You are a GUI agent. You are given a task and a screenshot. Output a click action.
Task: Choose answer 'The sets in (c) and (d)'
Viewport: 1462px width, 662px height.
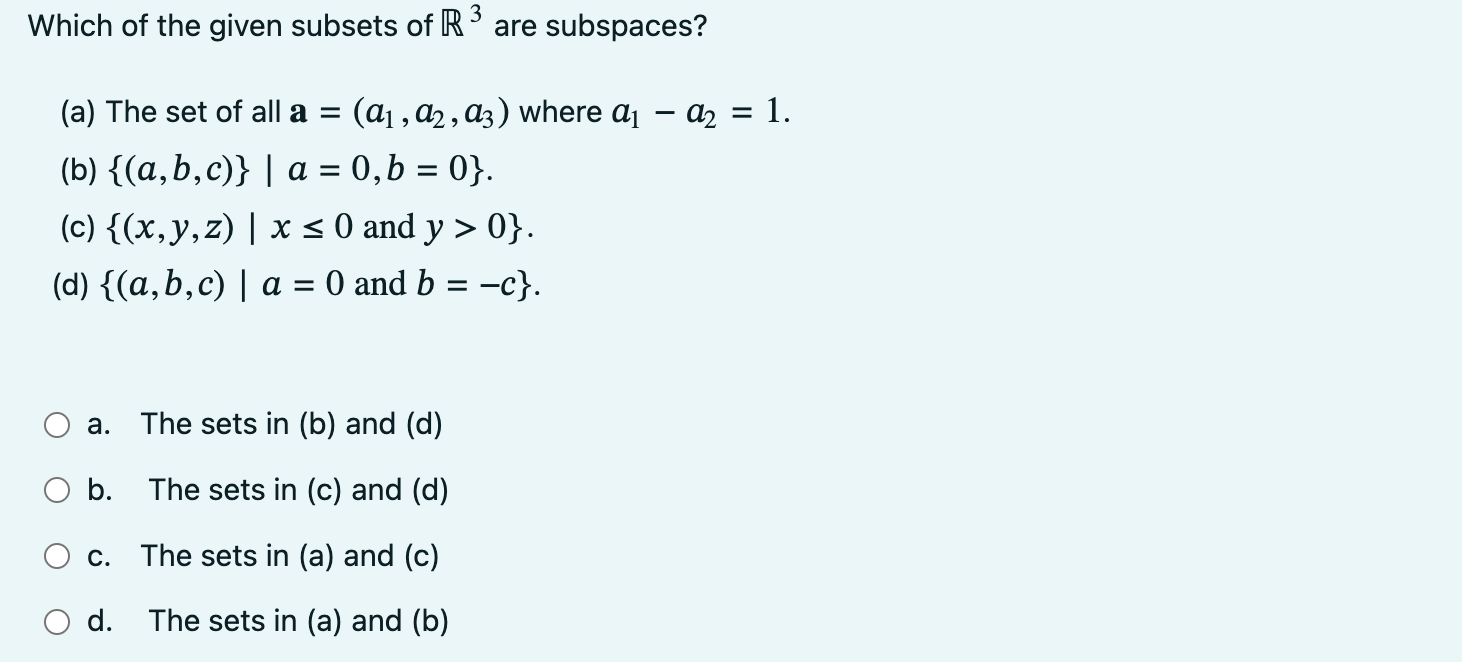(297, 490)
